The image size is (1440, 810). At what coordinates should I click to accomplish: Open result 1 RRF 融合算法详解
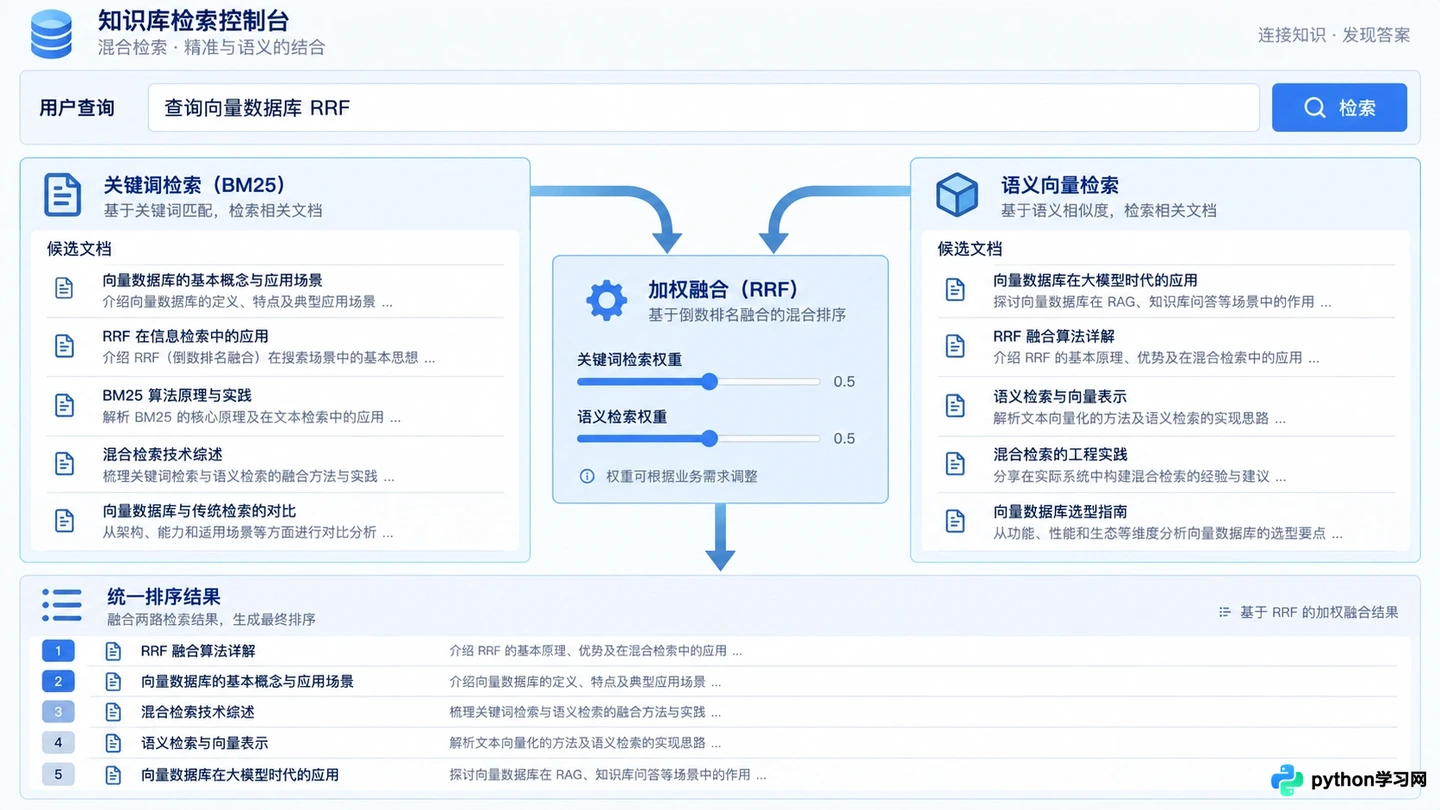[x=198, y=651]
